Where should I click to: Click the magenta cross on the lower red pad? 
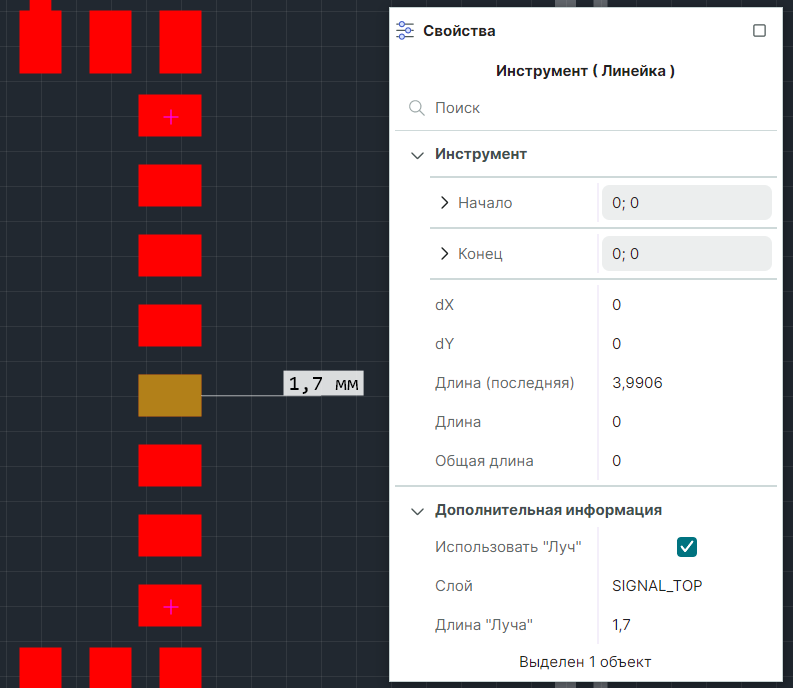pyautogui.click(x=171, y=607)
